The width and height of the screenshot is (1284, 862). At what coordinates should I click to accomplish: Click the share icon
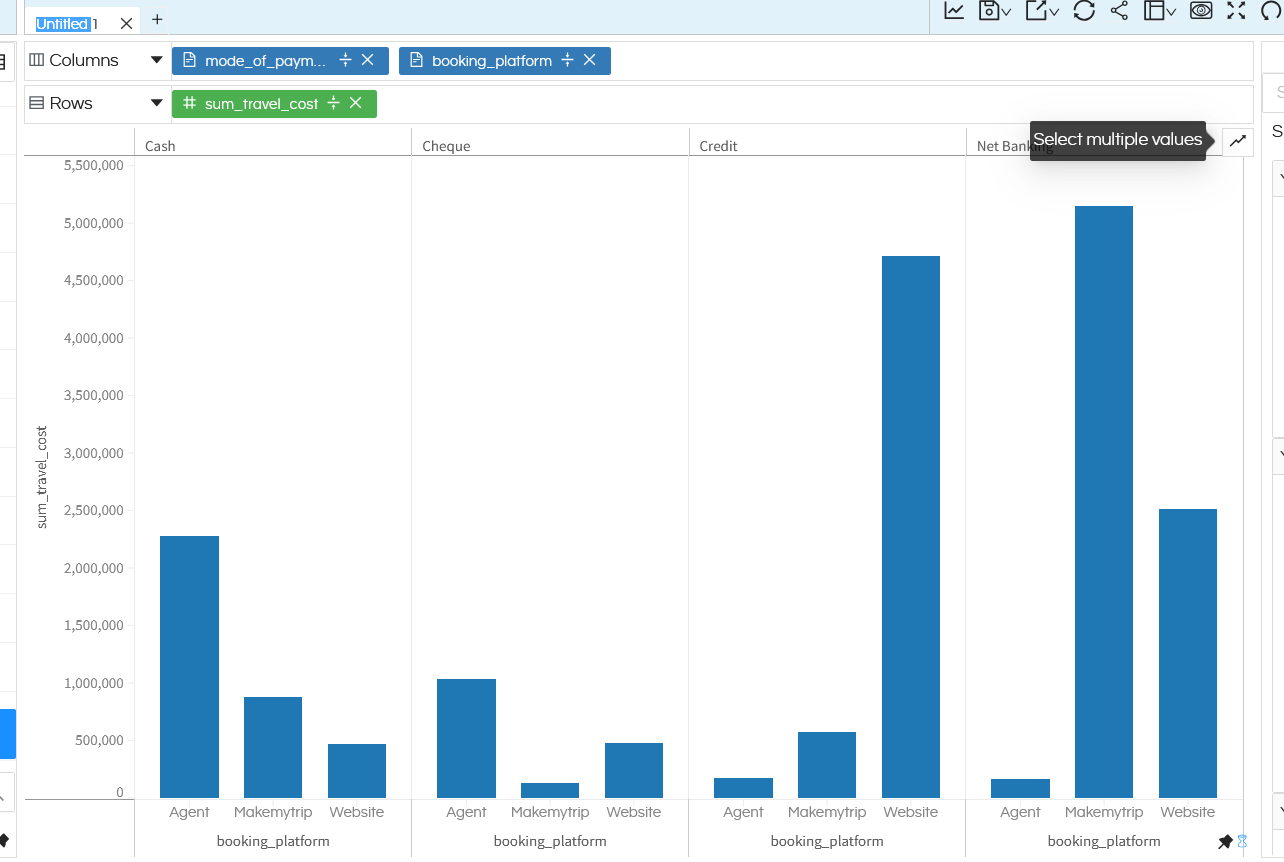[x=1119, y=11]
